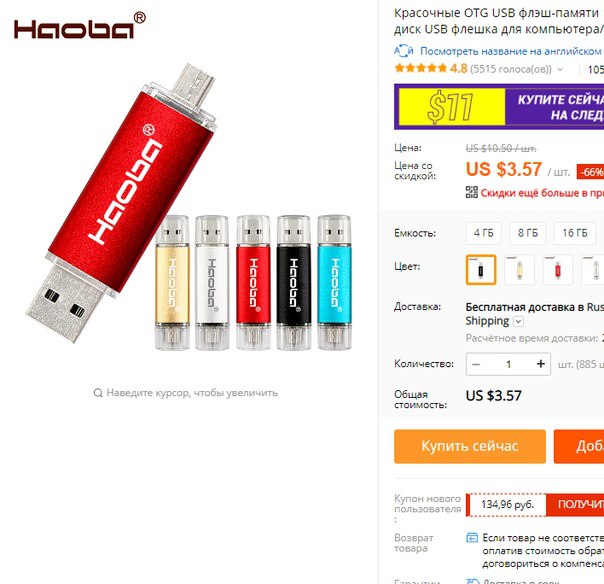Click the Купить сейчас button

click(470, 446)
